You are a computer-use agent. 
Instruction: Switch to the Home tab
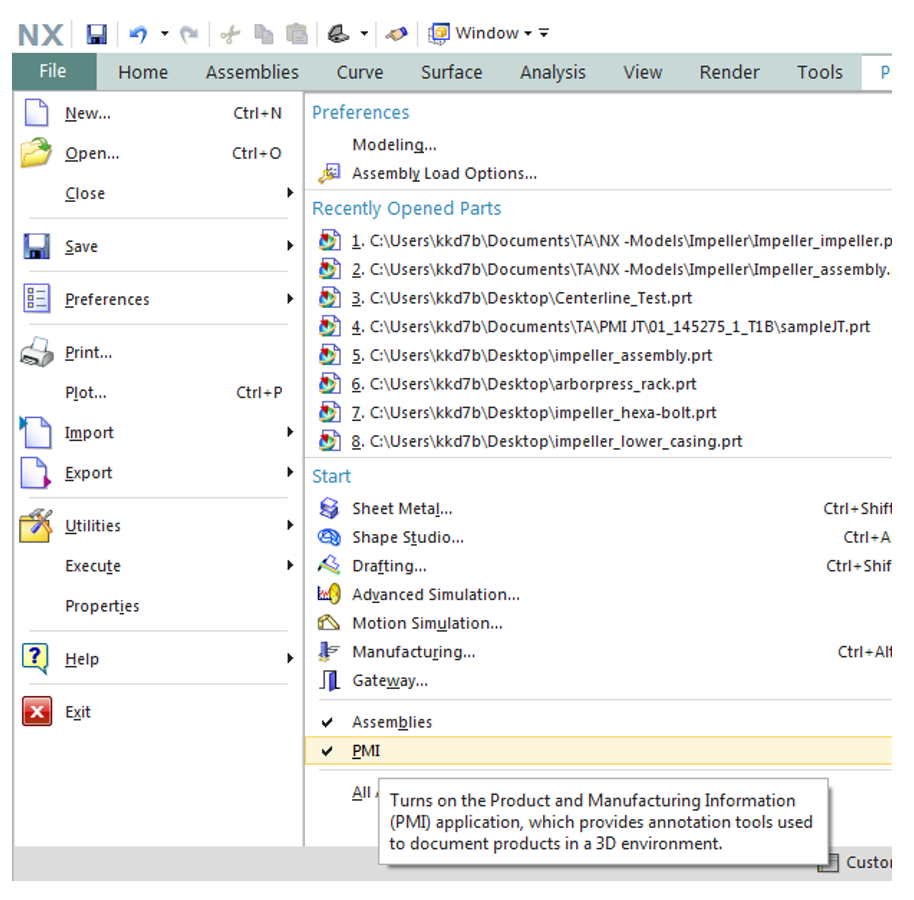coord(143,72)
